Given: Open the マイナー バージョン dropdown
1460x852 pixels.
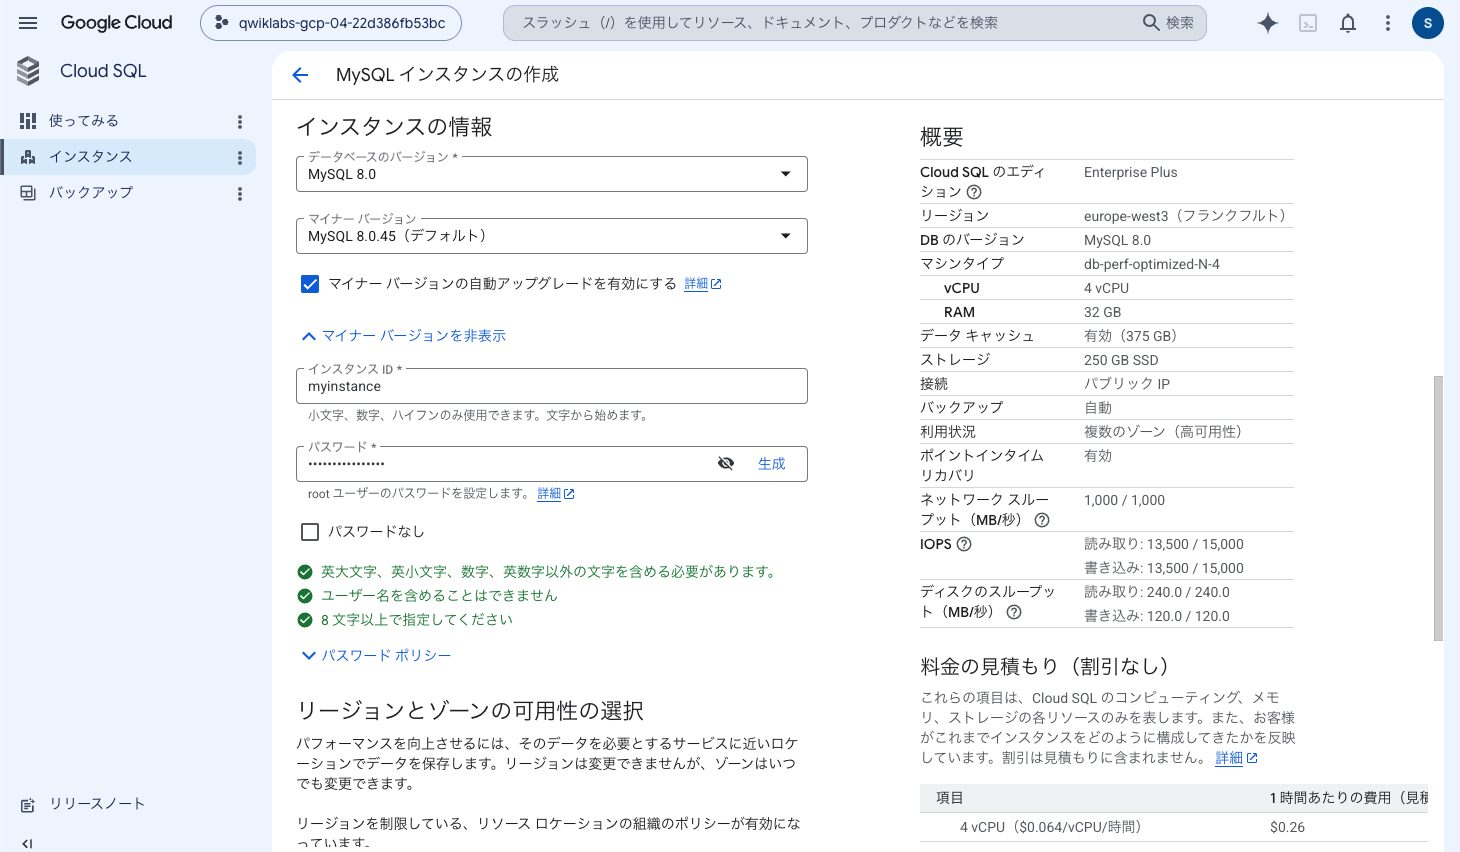Looking at the screenshot, I should 552,236.
